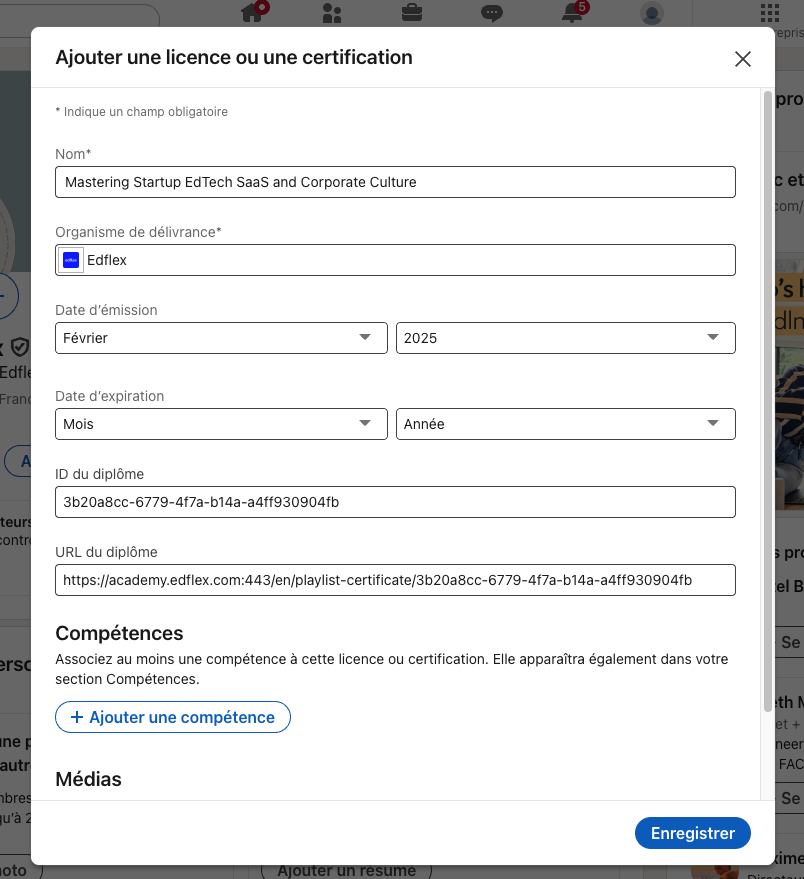Click the Médias section heading
804x879 pixels.
(89, 779)
